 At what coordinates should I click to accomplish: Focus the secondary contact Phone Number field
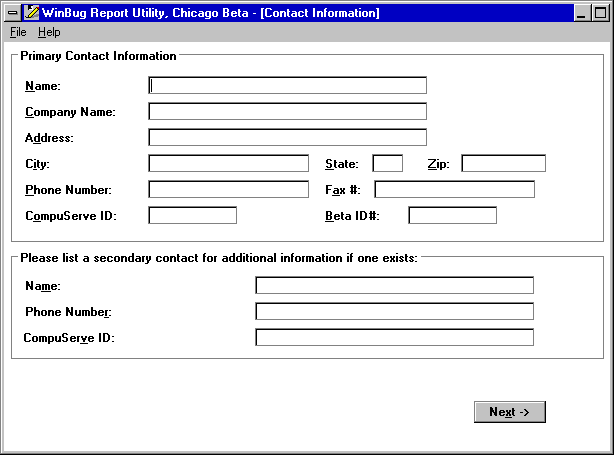[x=394, y=311]
